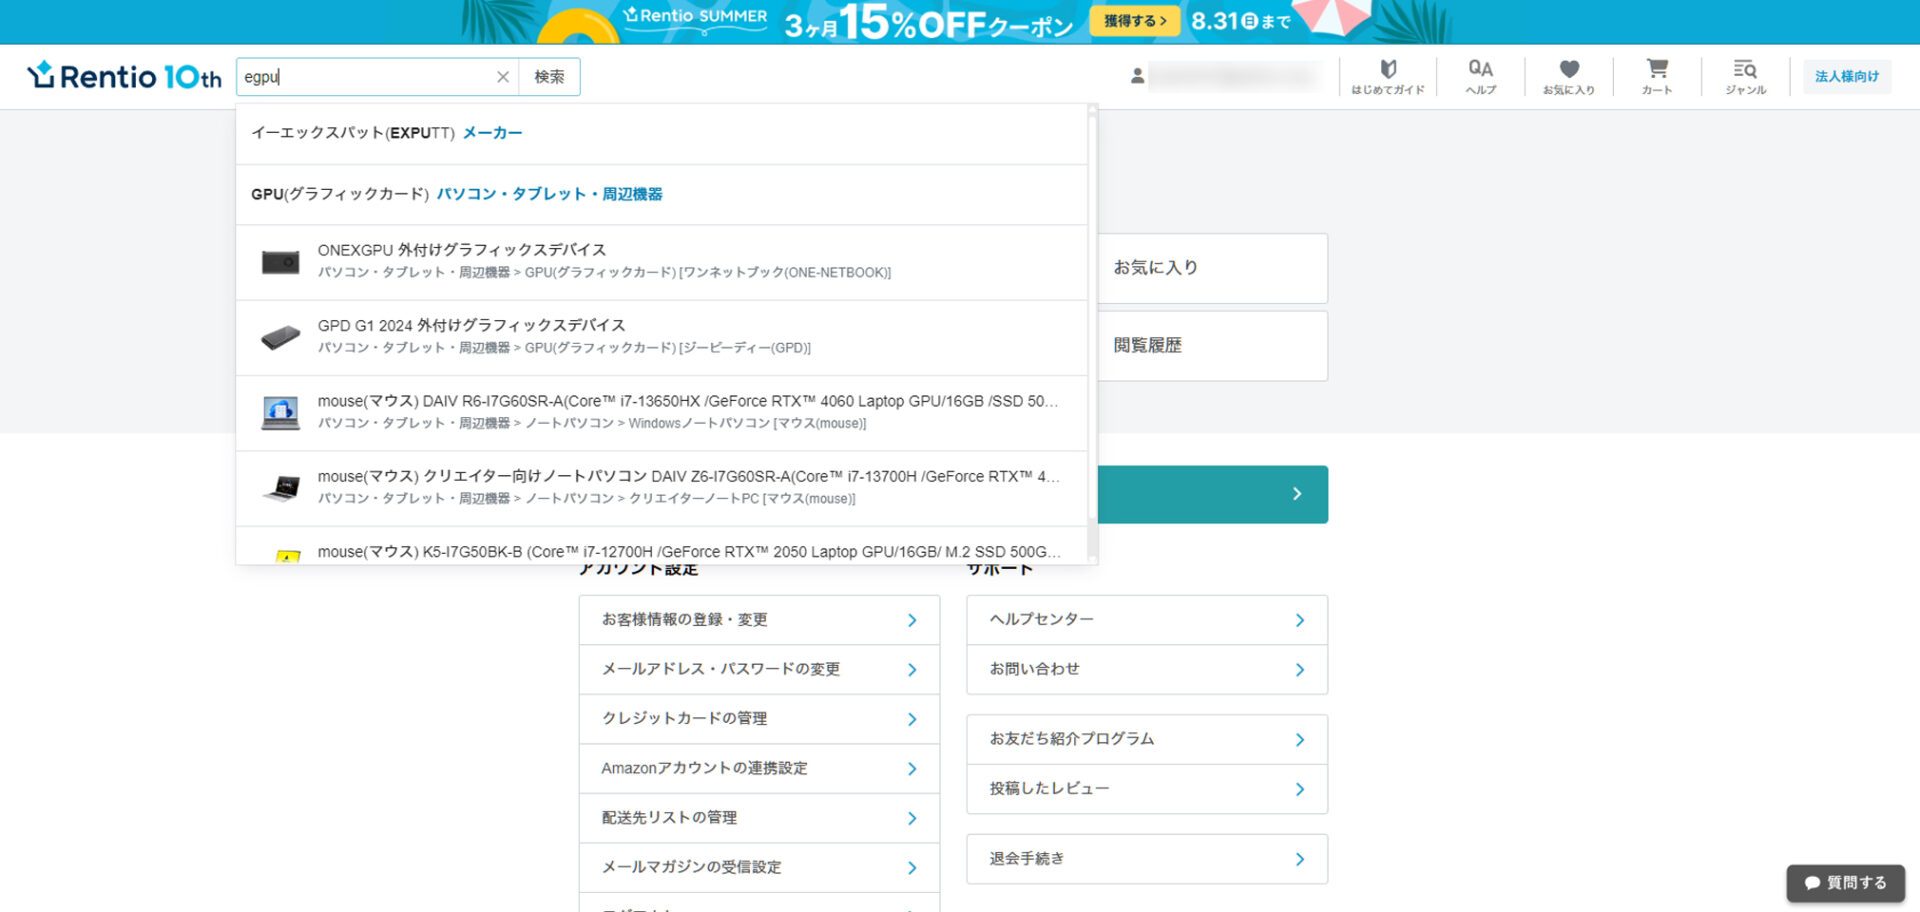Click chevron on ヘルプセンター row
Screen dimensions: 1920x912
pyautogui.click(x=1300, y=620)
